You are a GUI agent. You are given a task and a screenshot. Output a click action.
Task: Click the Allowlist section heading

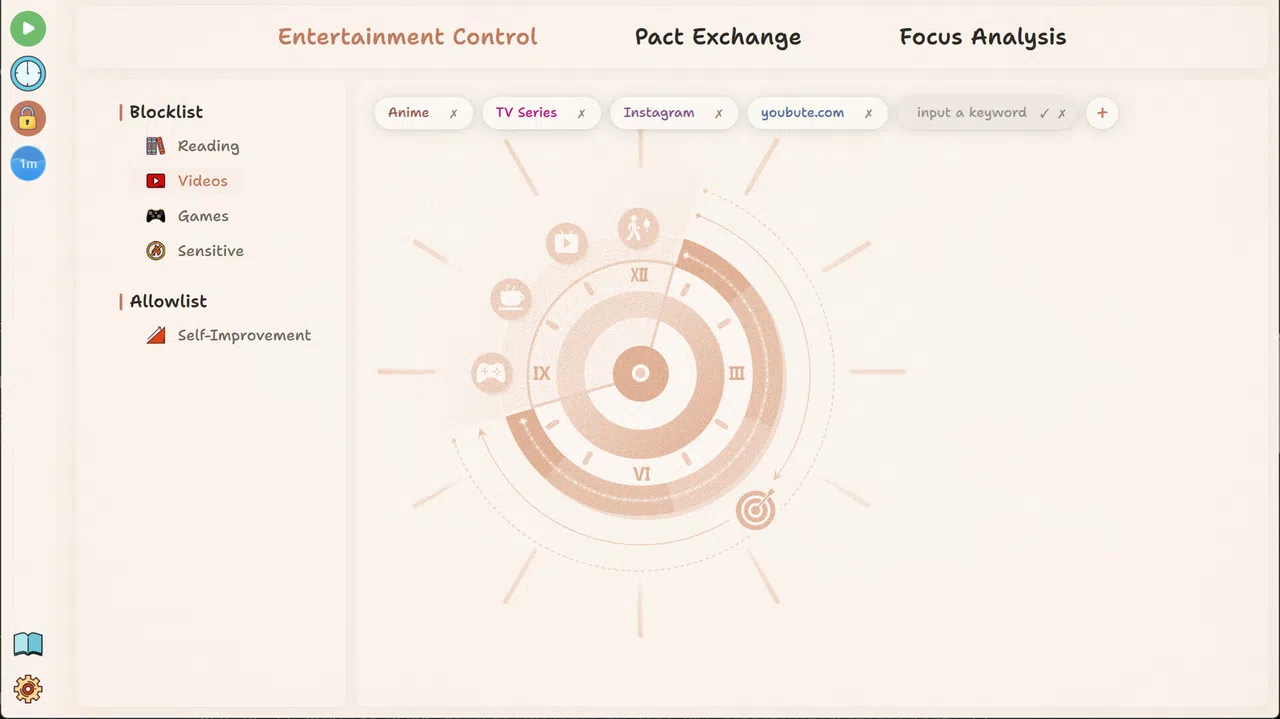pyautogui.click(x=168, y=301)
